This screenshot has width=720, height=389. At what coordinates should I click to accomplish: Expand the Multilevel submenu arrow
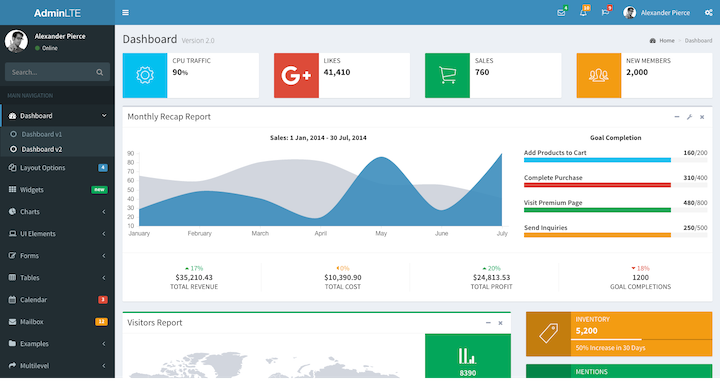104,366
